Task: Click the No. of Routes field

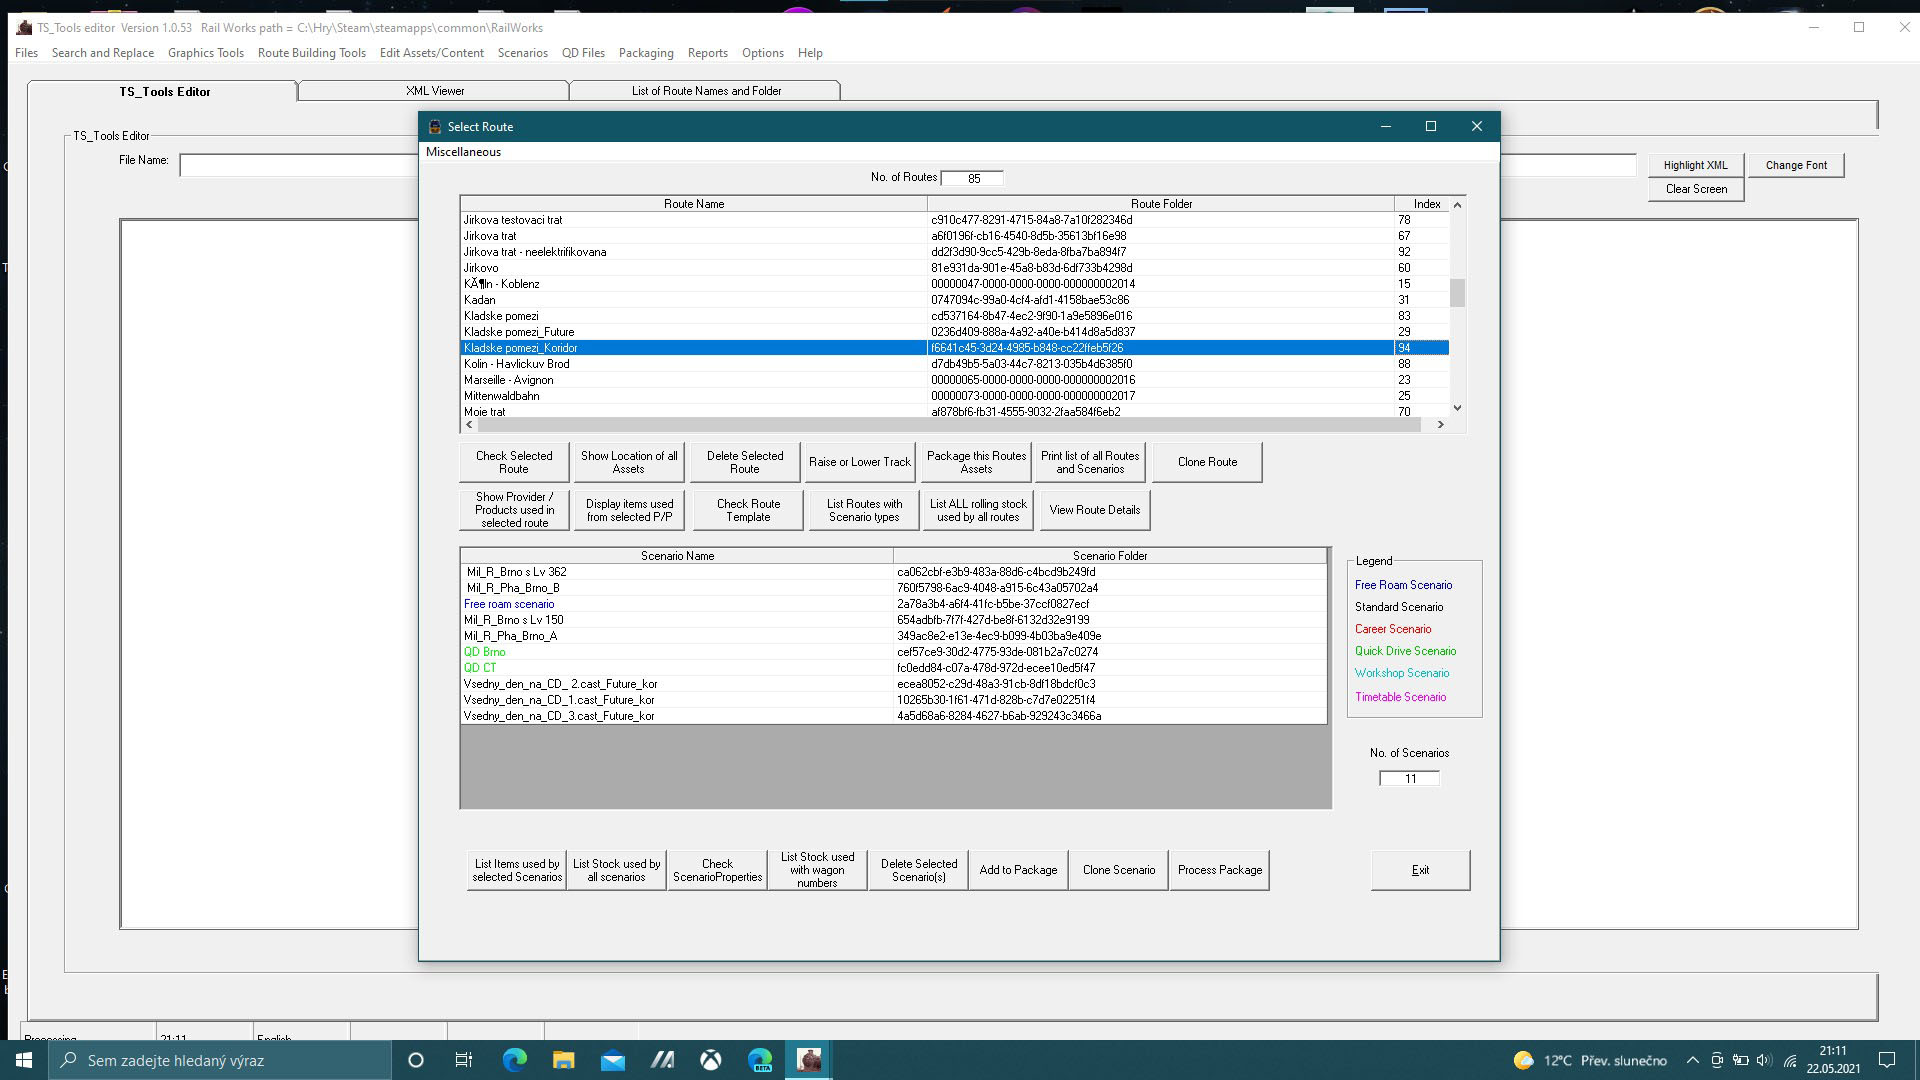Action: coord(972,178)
